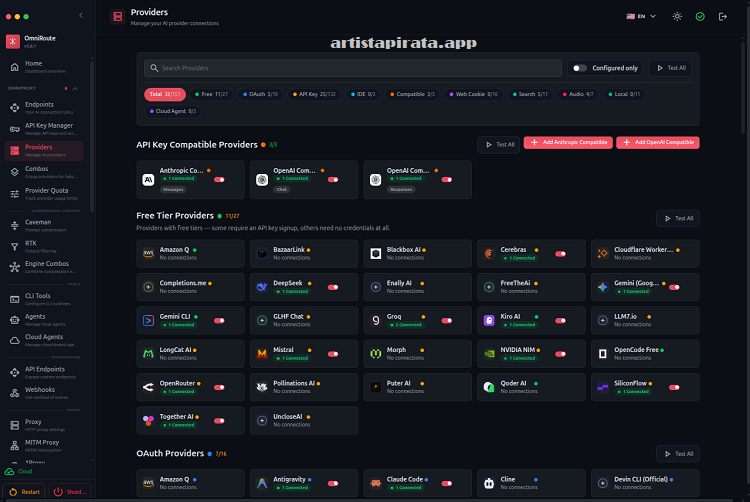Click the green status check icon

click(700, 17)
